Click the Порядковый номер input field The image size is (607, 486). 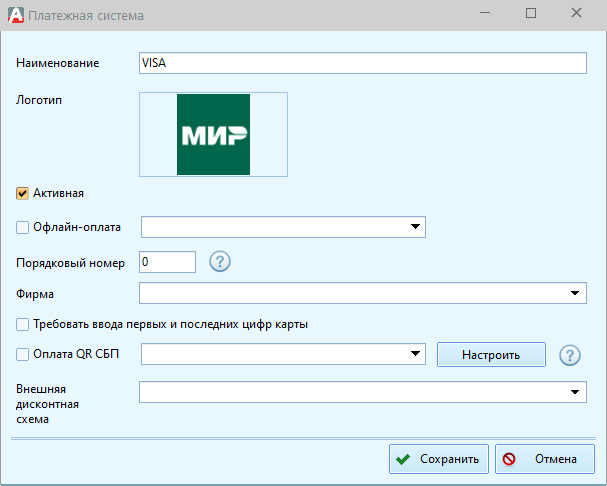coord(167,262)
